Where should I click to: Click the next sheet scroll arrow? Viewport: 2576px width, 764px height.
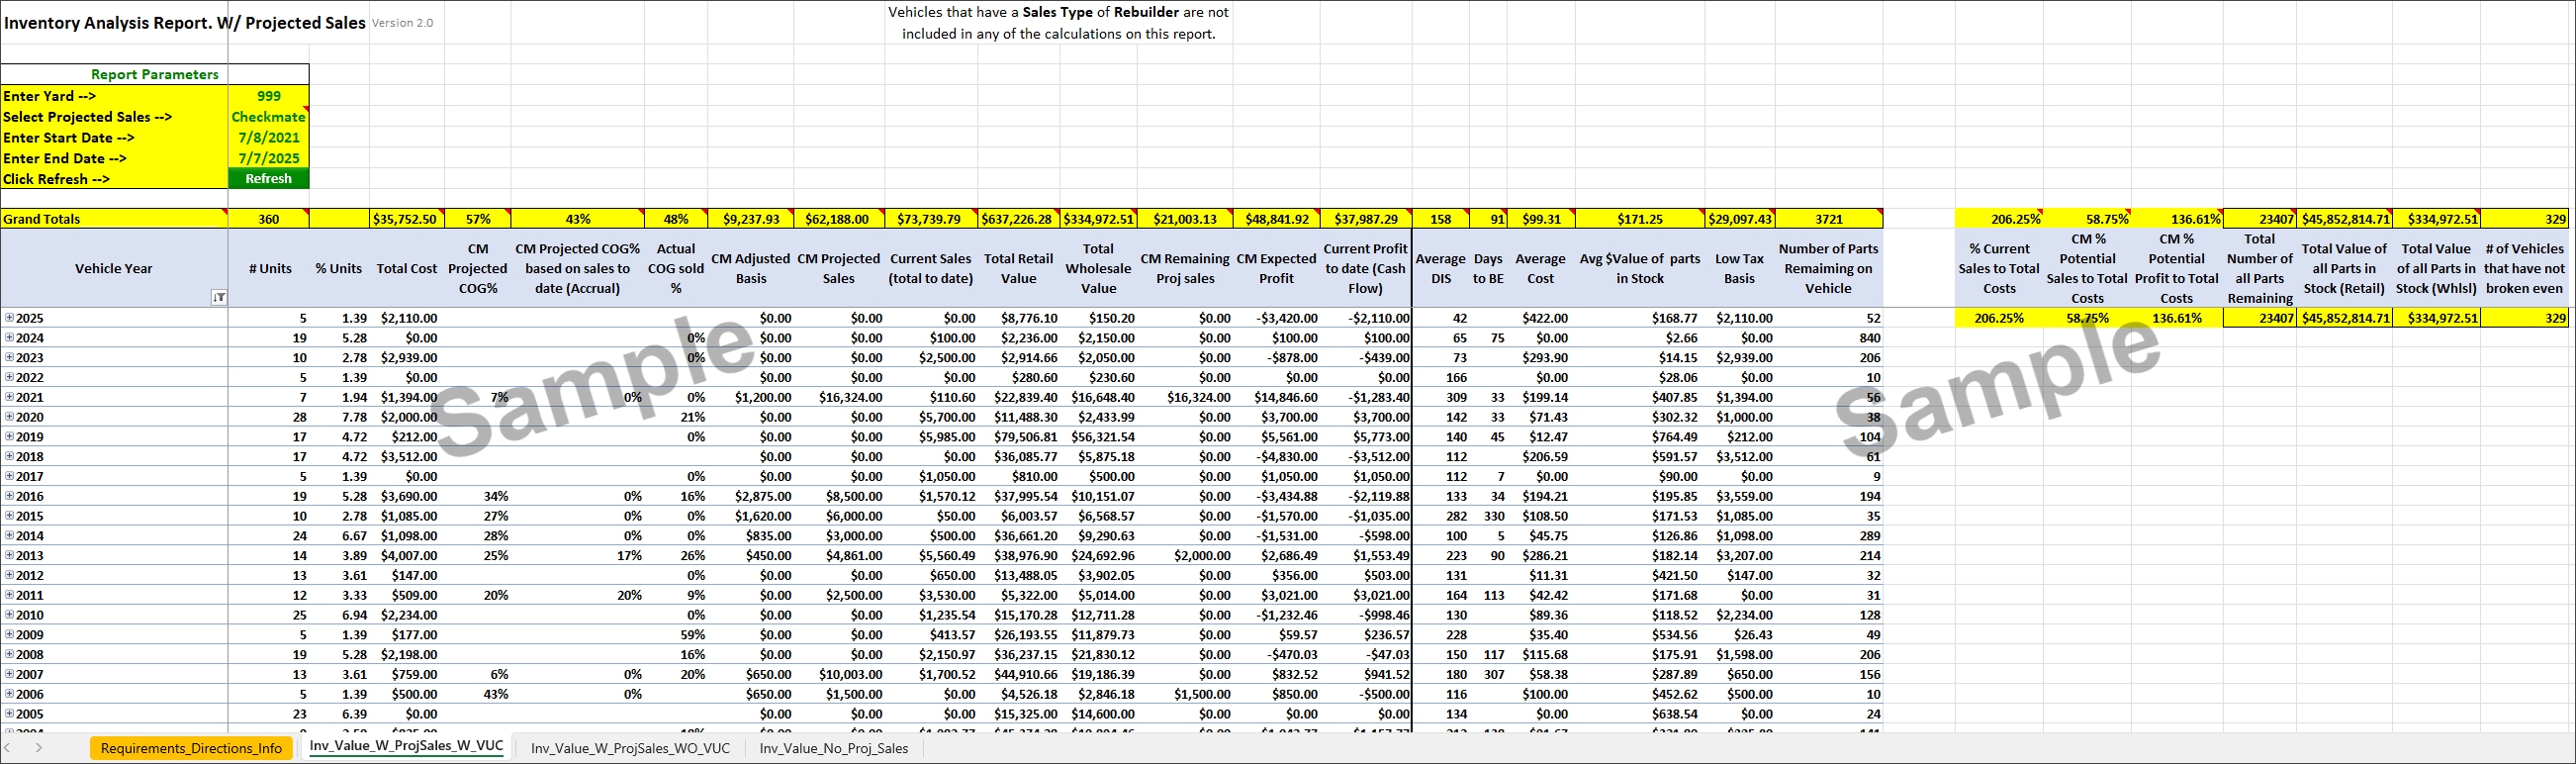38,748
